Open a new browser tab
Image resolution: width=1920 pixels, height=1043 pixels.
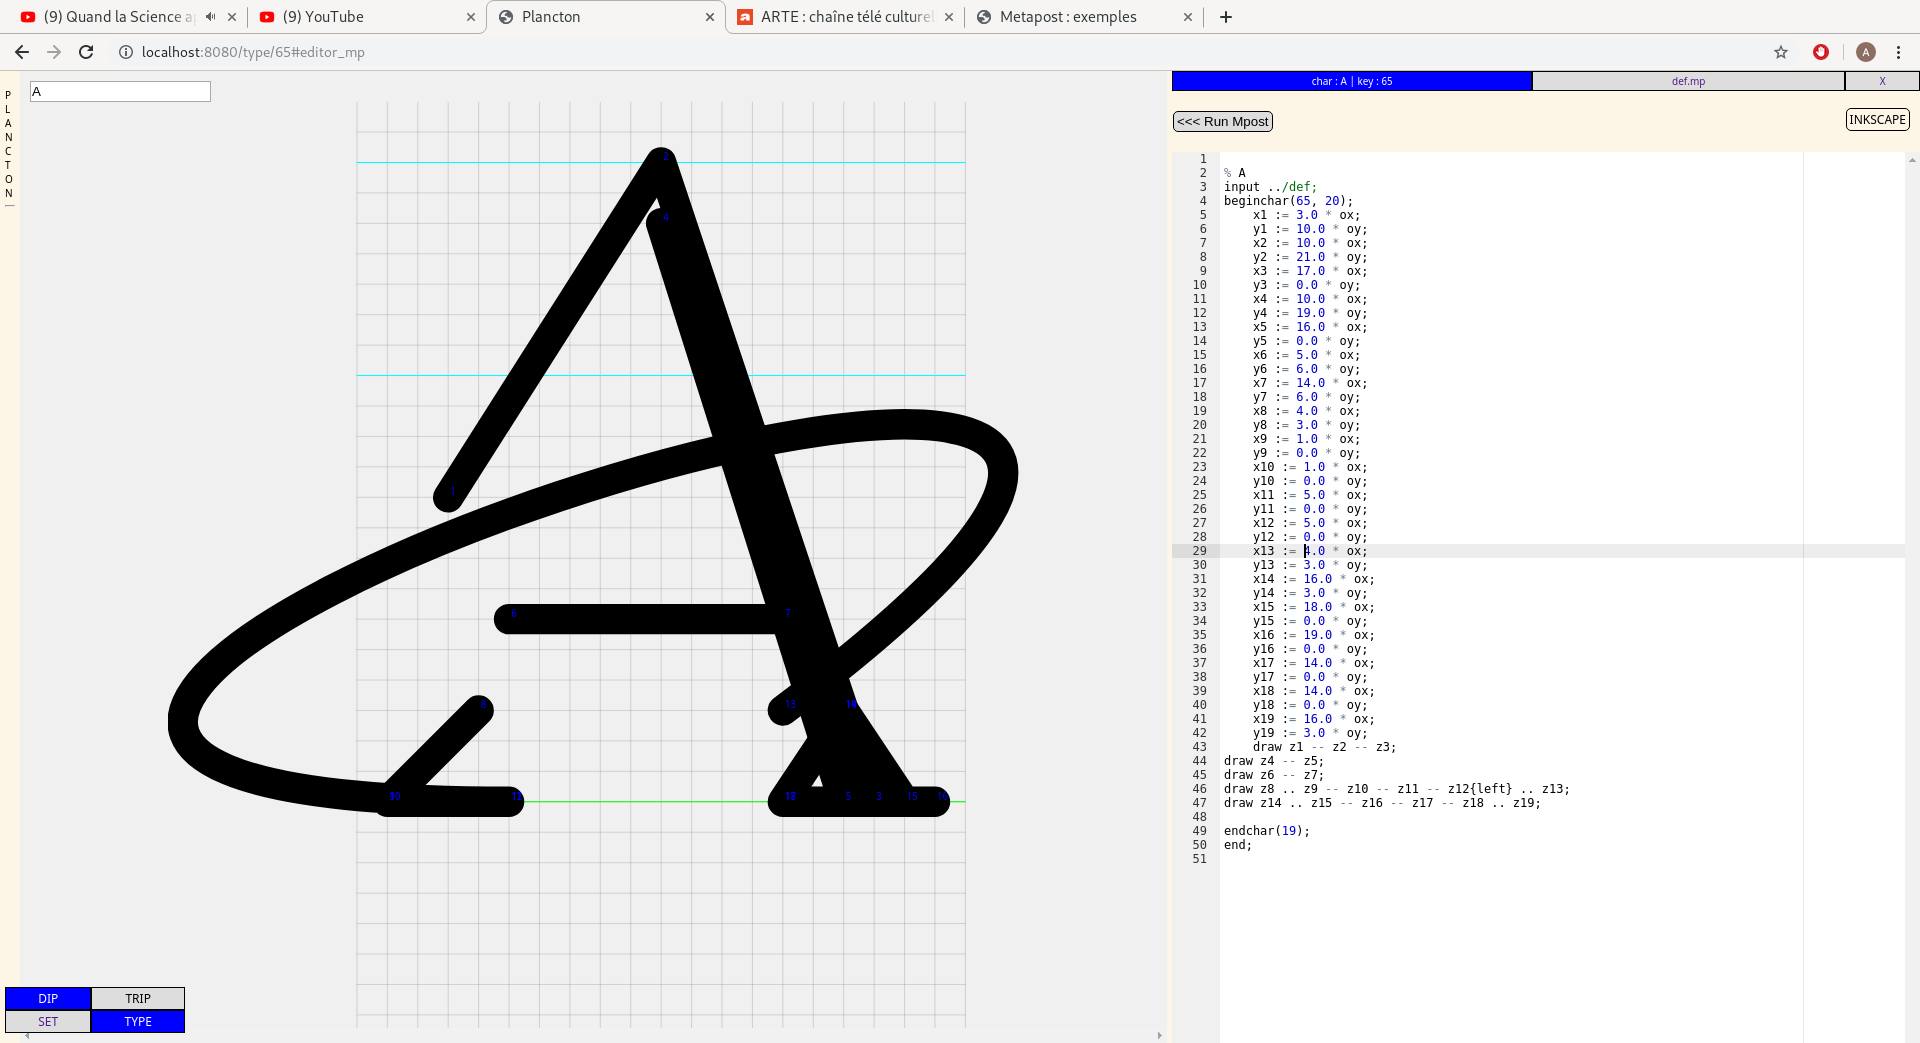1226,17
